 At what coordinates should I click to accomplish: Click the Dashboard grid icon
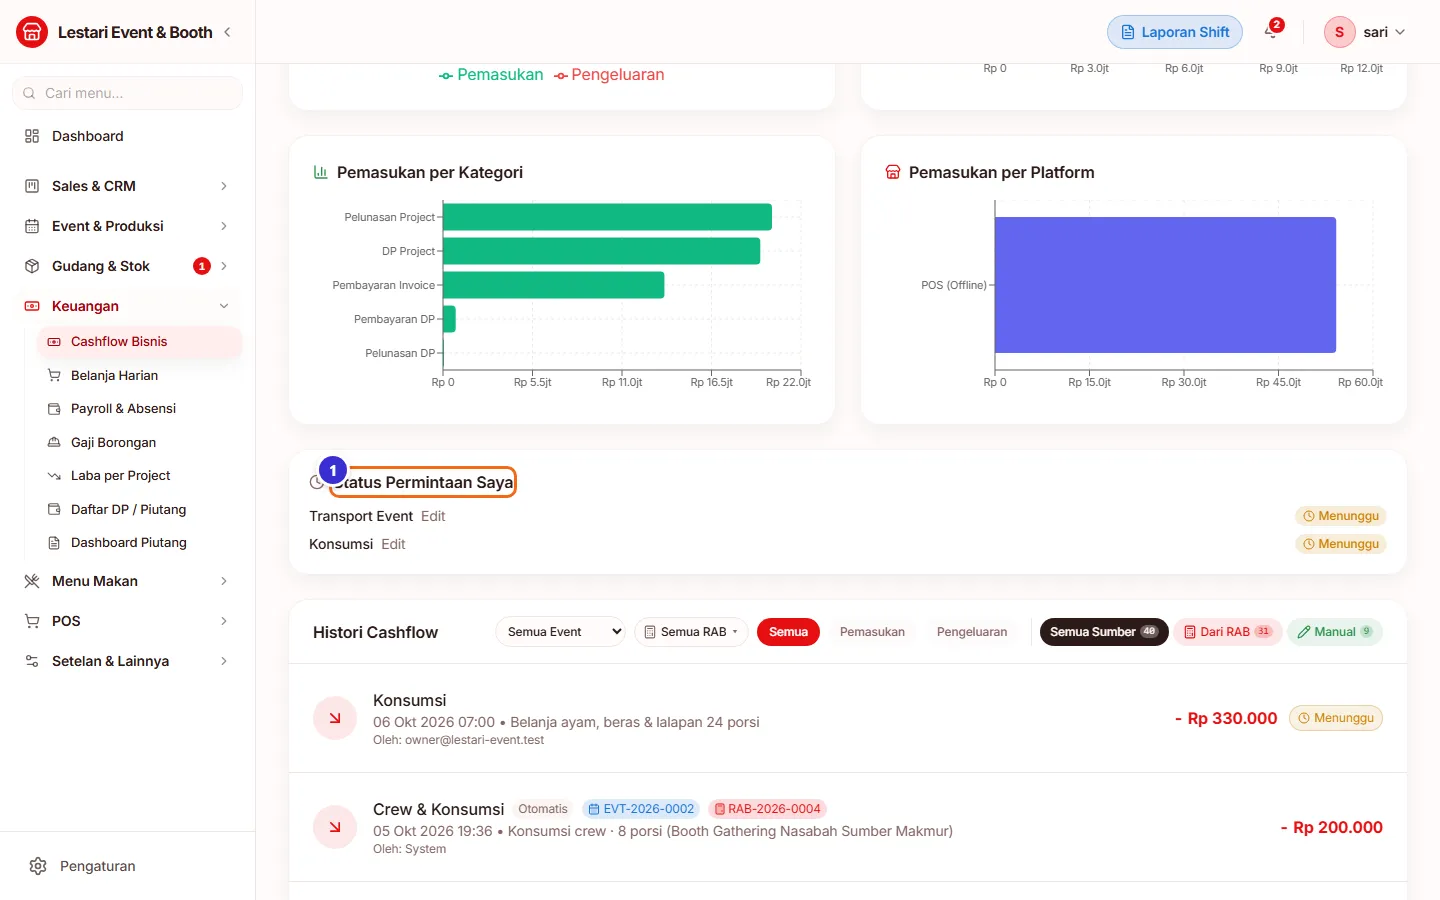pos(32,136)
